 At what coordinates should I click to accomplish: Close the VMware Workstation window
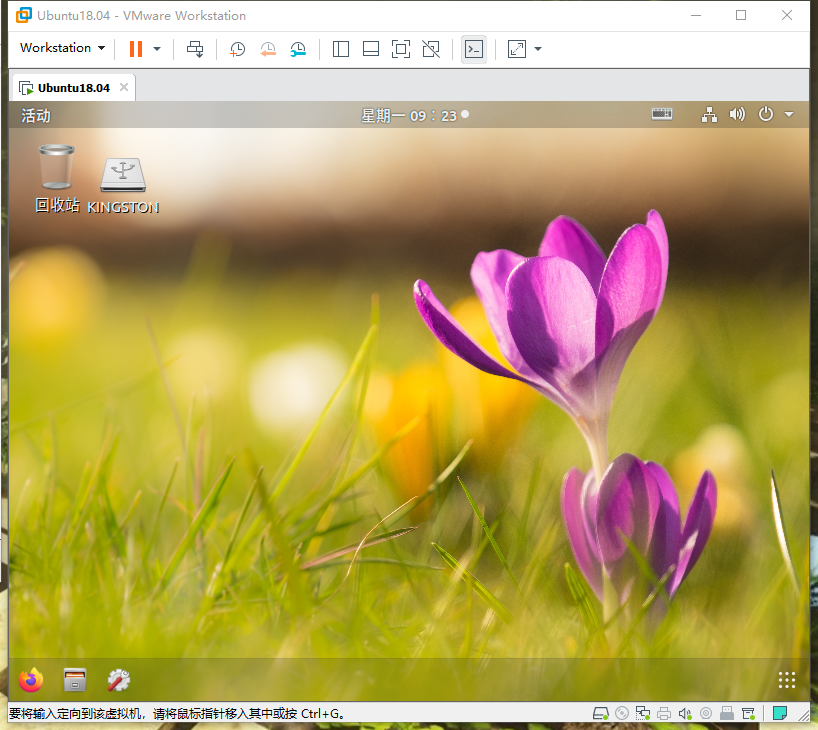(x=787, y=16)
